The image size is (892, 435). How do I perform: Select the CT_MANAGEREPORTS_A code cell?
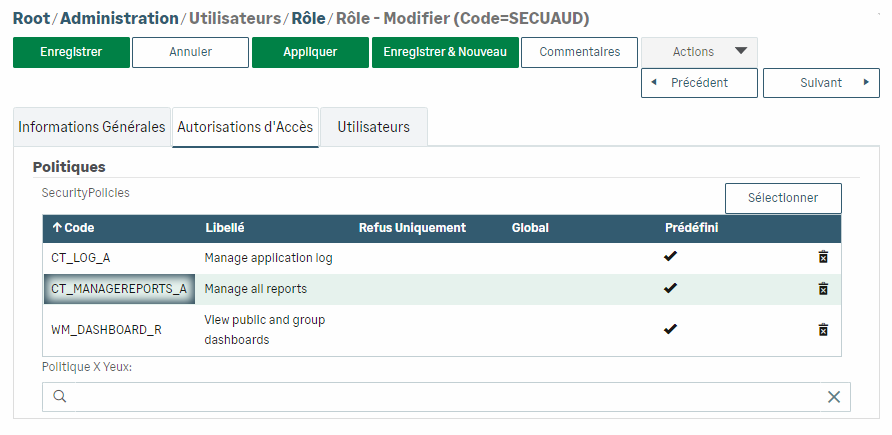point(119,289)
